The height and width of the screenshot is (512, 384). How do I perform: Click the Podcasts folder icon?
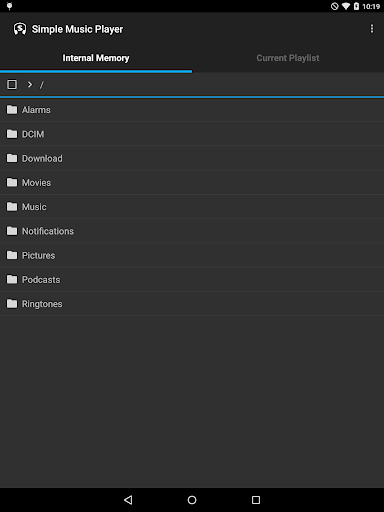pos(12,280)
